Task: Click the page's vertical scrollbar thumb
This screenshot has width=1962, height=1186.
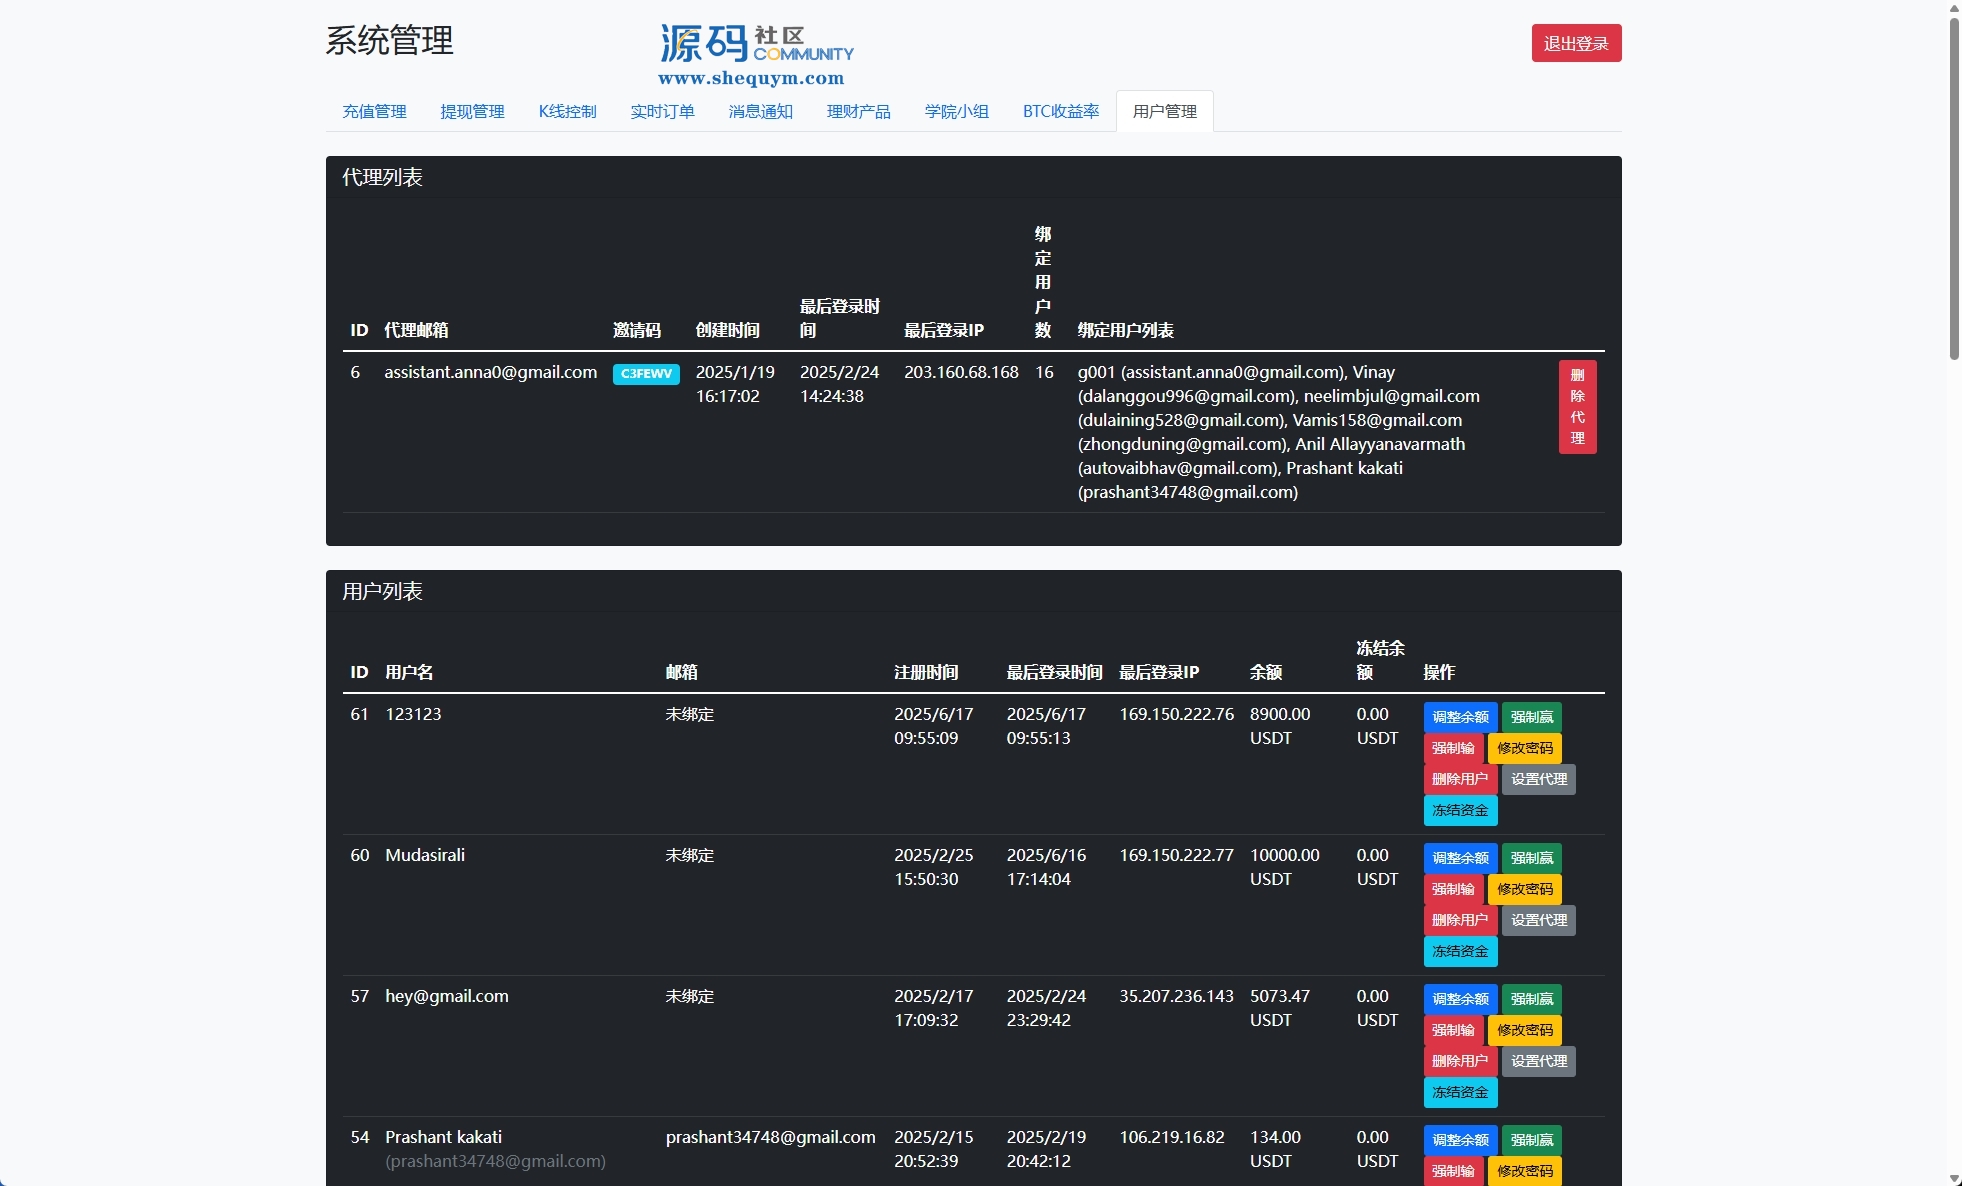Action: click(1954, 190)
